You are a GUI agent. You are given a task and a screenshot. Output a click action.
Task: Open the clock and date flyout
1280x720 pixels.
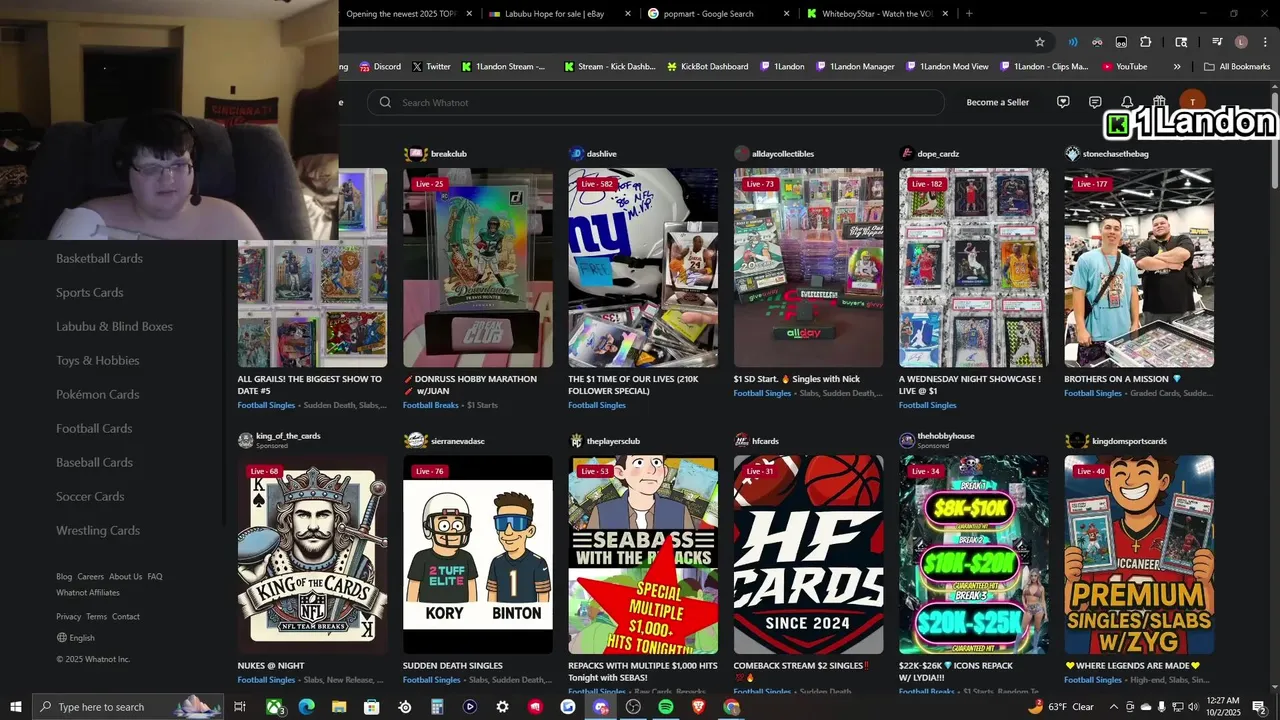click(x=1223, y=707)
